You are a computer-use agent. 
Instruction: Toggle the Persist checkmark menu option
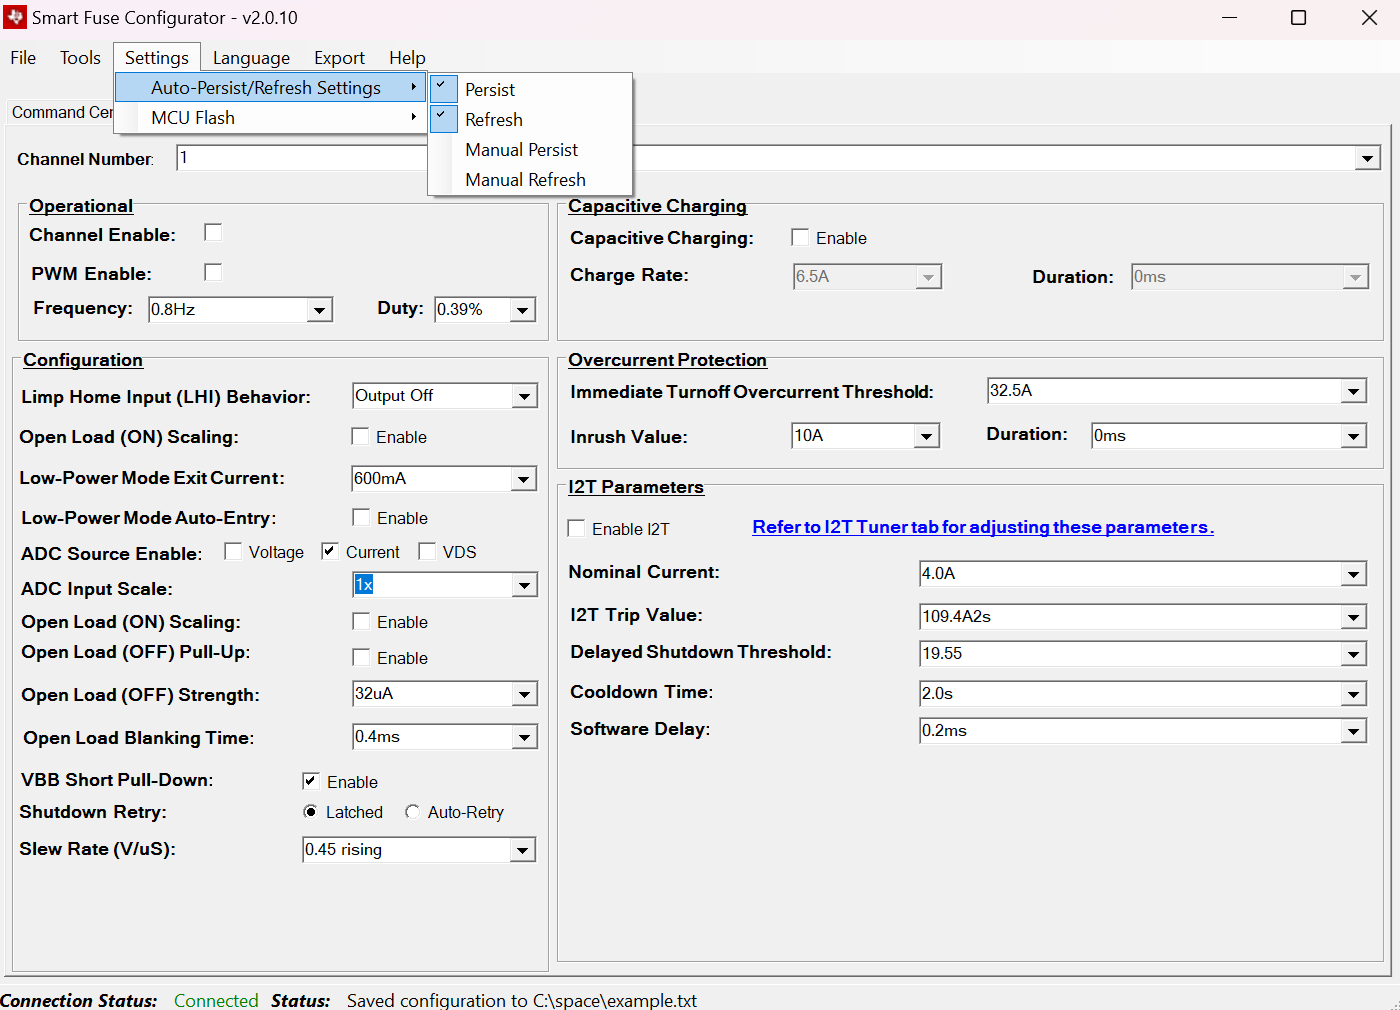pos(489,90)
